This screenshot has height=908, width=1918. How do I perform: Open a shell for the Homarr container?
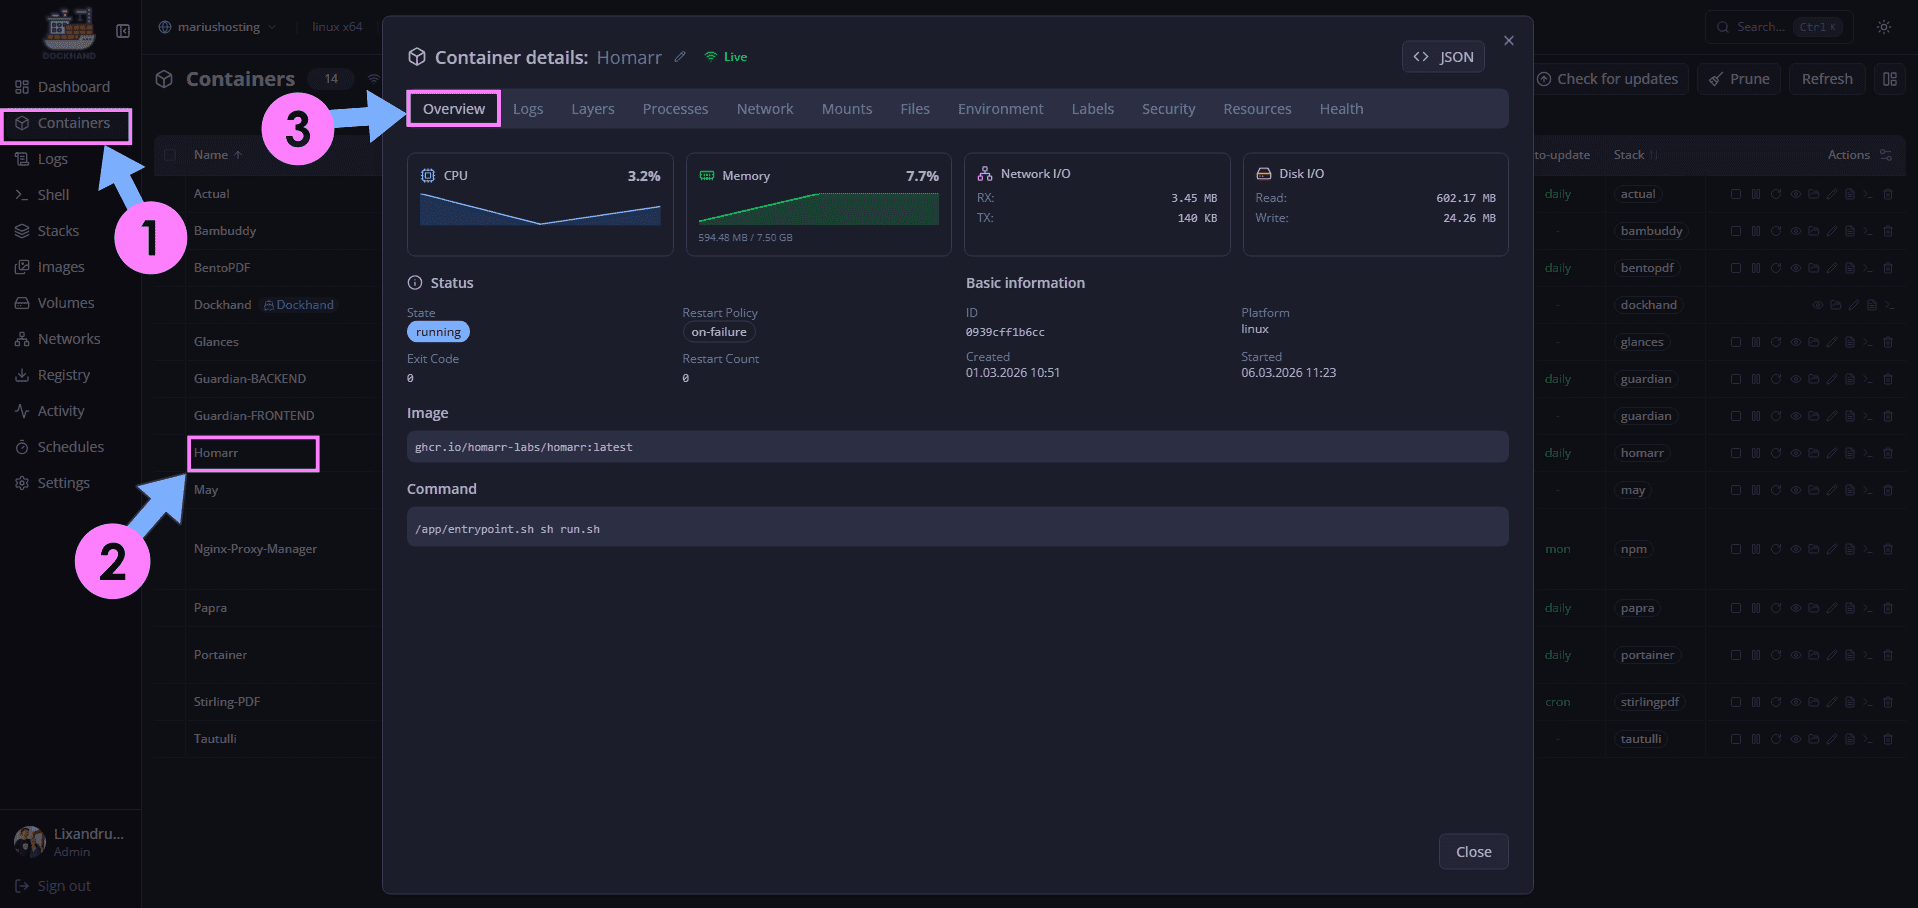point(1868,453)
